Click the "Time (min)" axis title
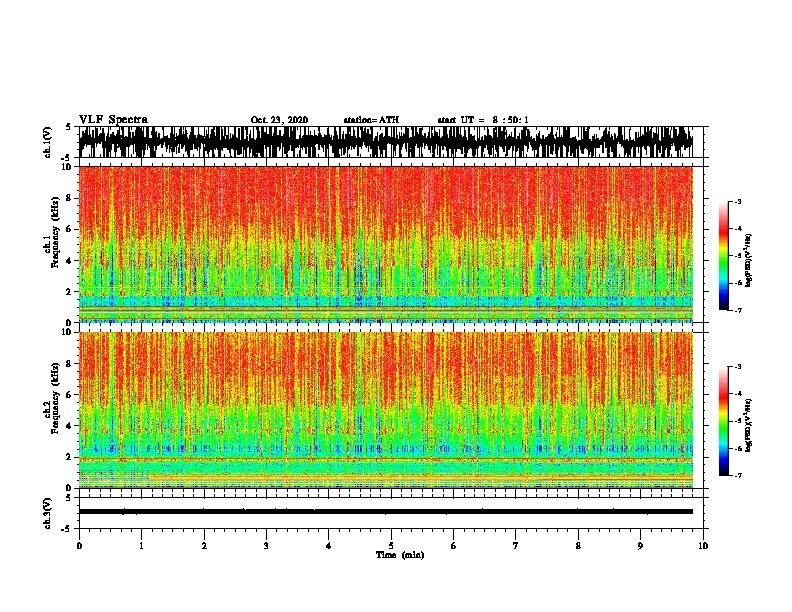Viewport: 792px width, 612px height. [x=400, y=555]
